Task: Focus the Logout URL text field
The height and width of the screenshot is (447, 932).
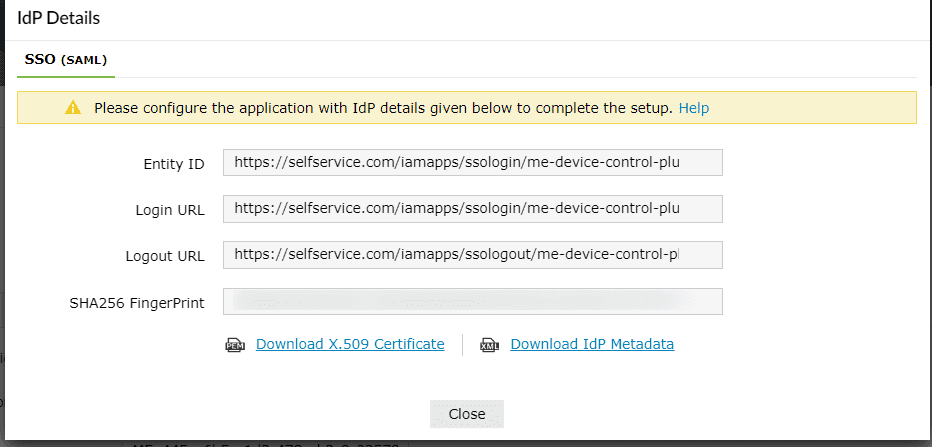Action: coord(472,255)
